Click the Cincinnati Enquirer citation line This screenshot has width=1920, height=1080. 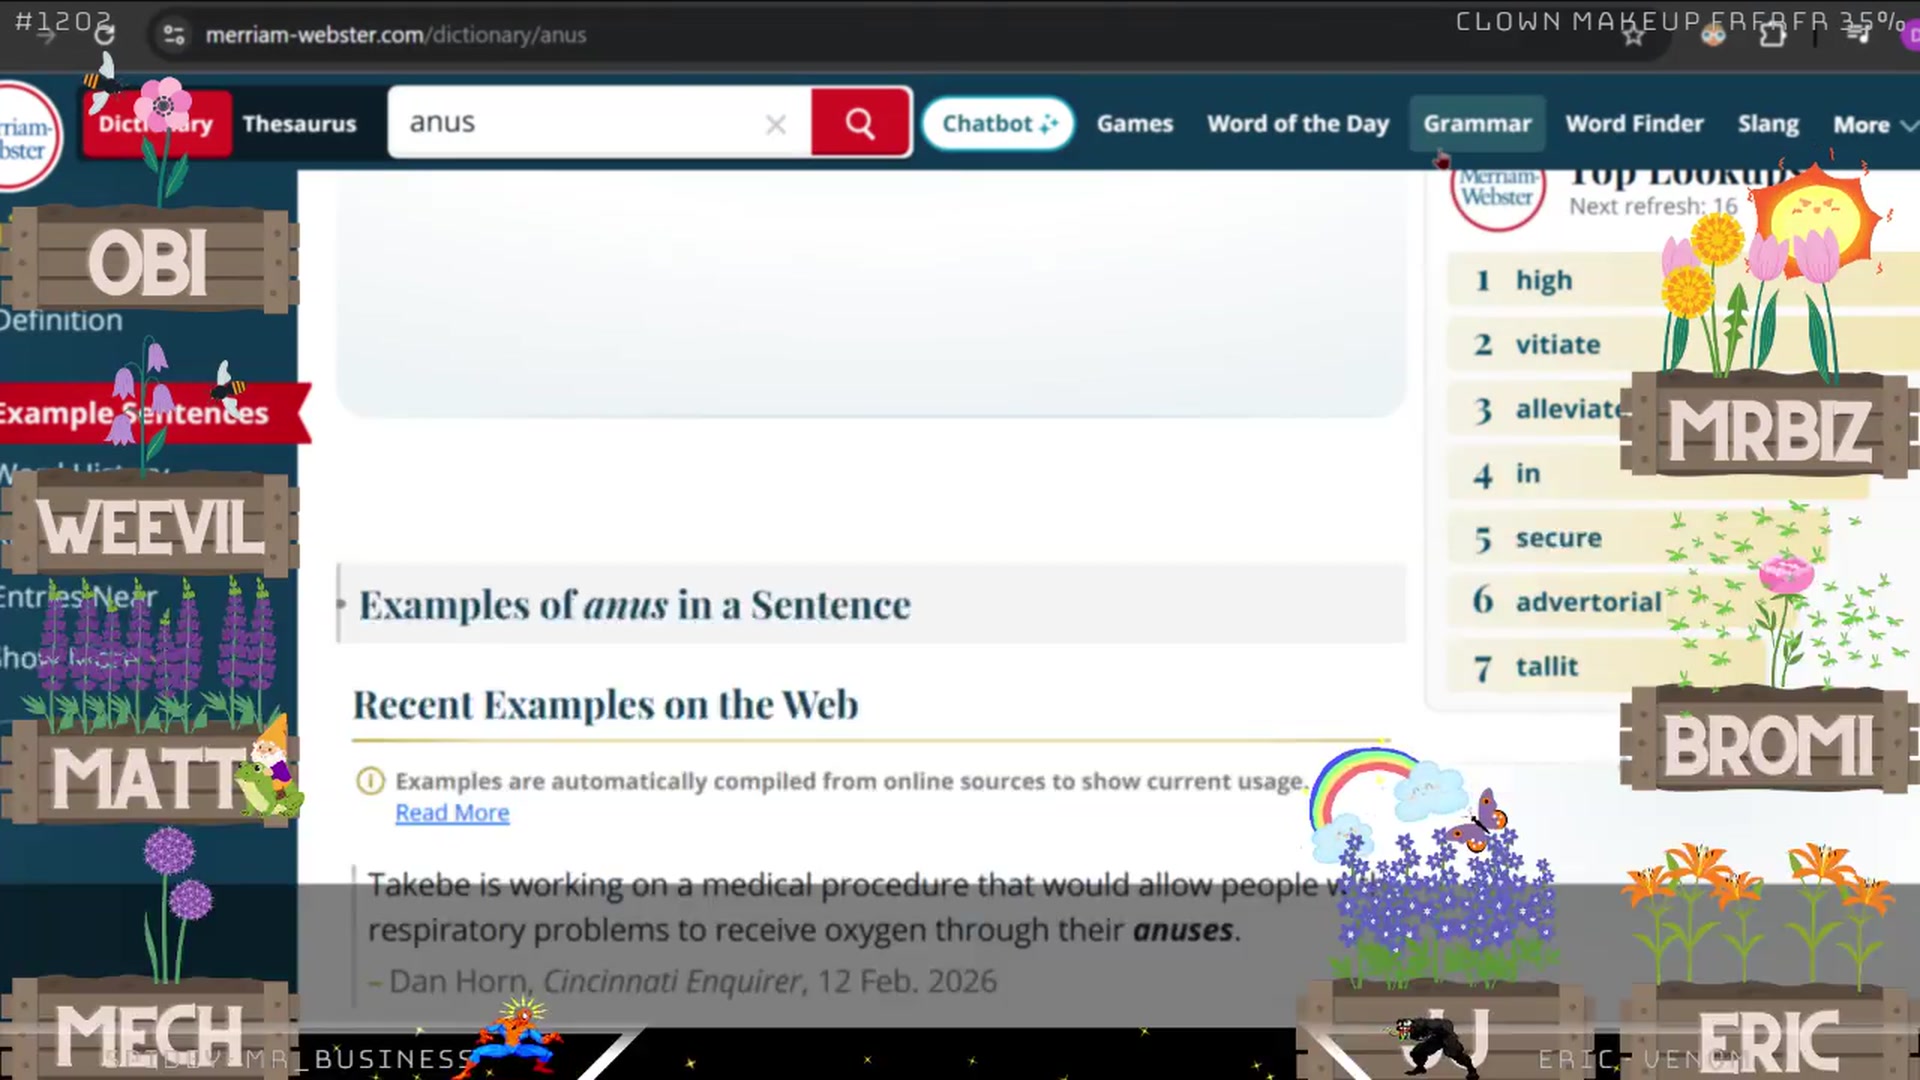683,981
